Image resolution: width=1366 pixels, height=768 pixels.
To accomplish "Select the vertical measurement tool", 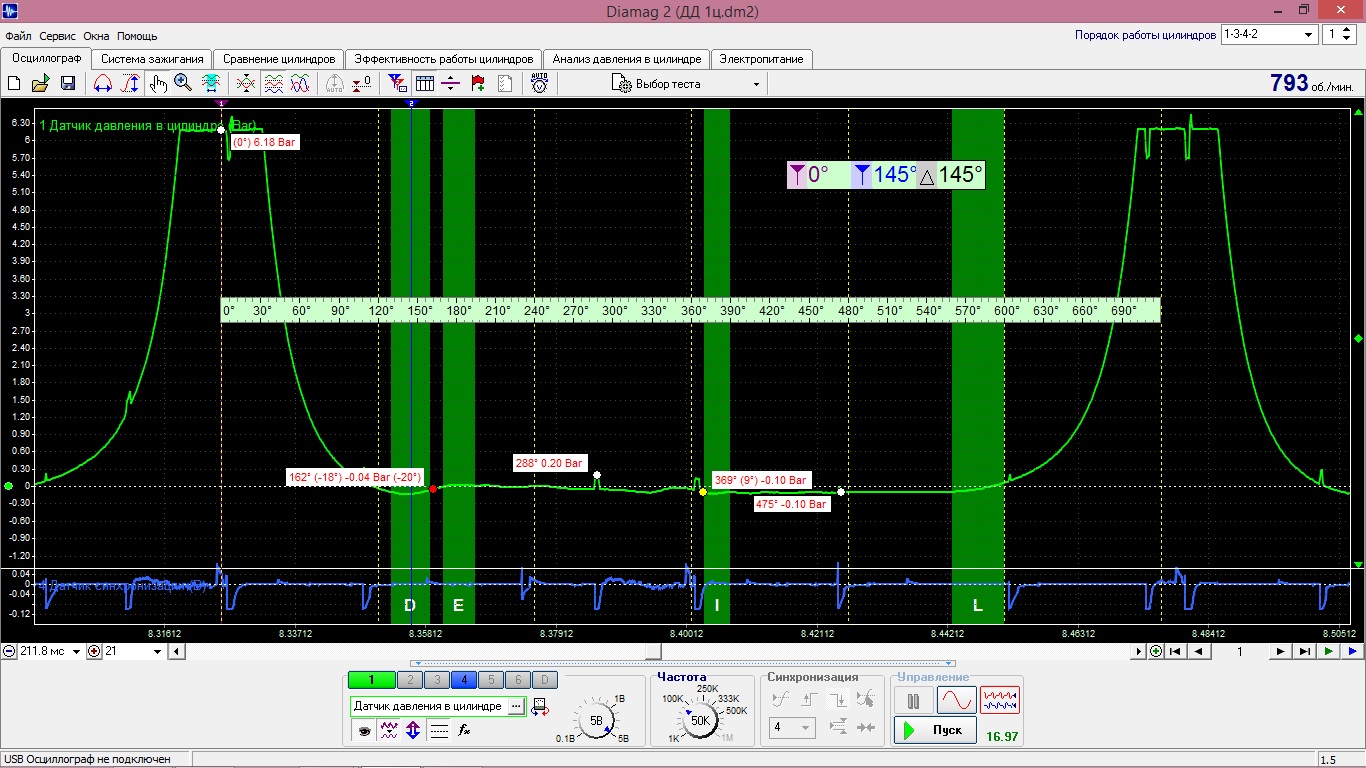I will 129,84.
